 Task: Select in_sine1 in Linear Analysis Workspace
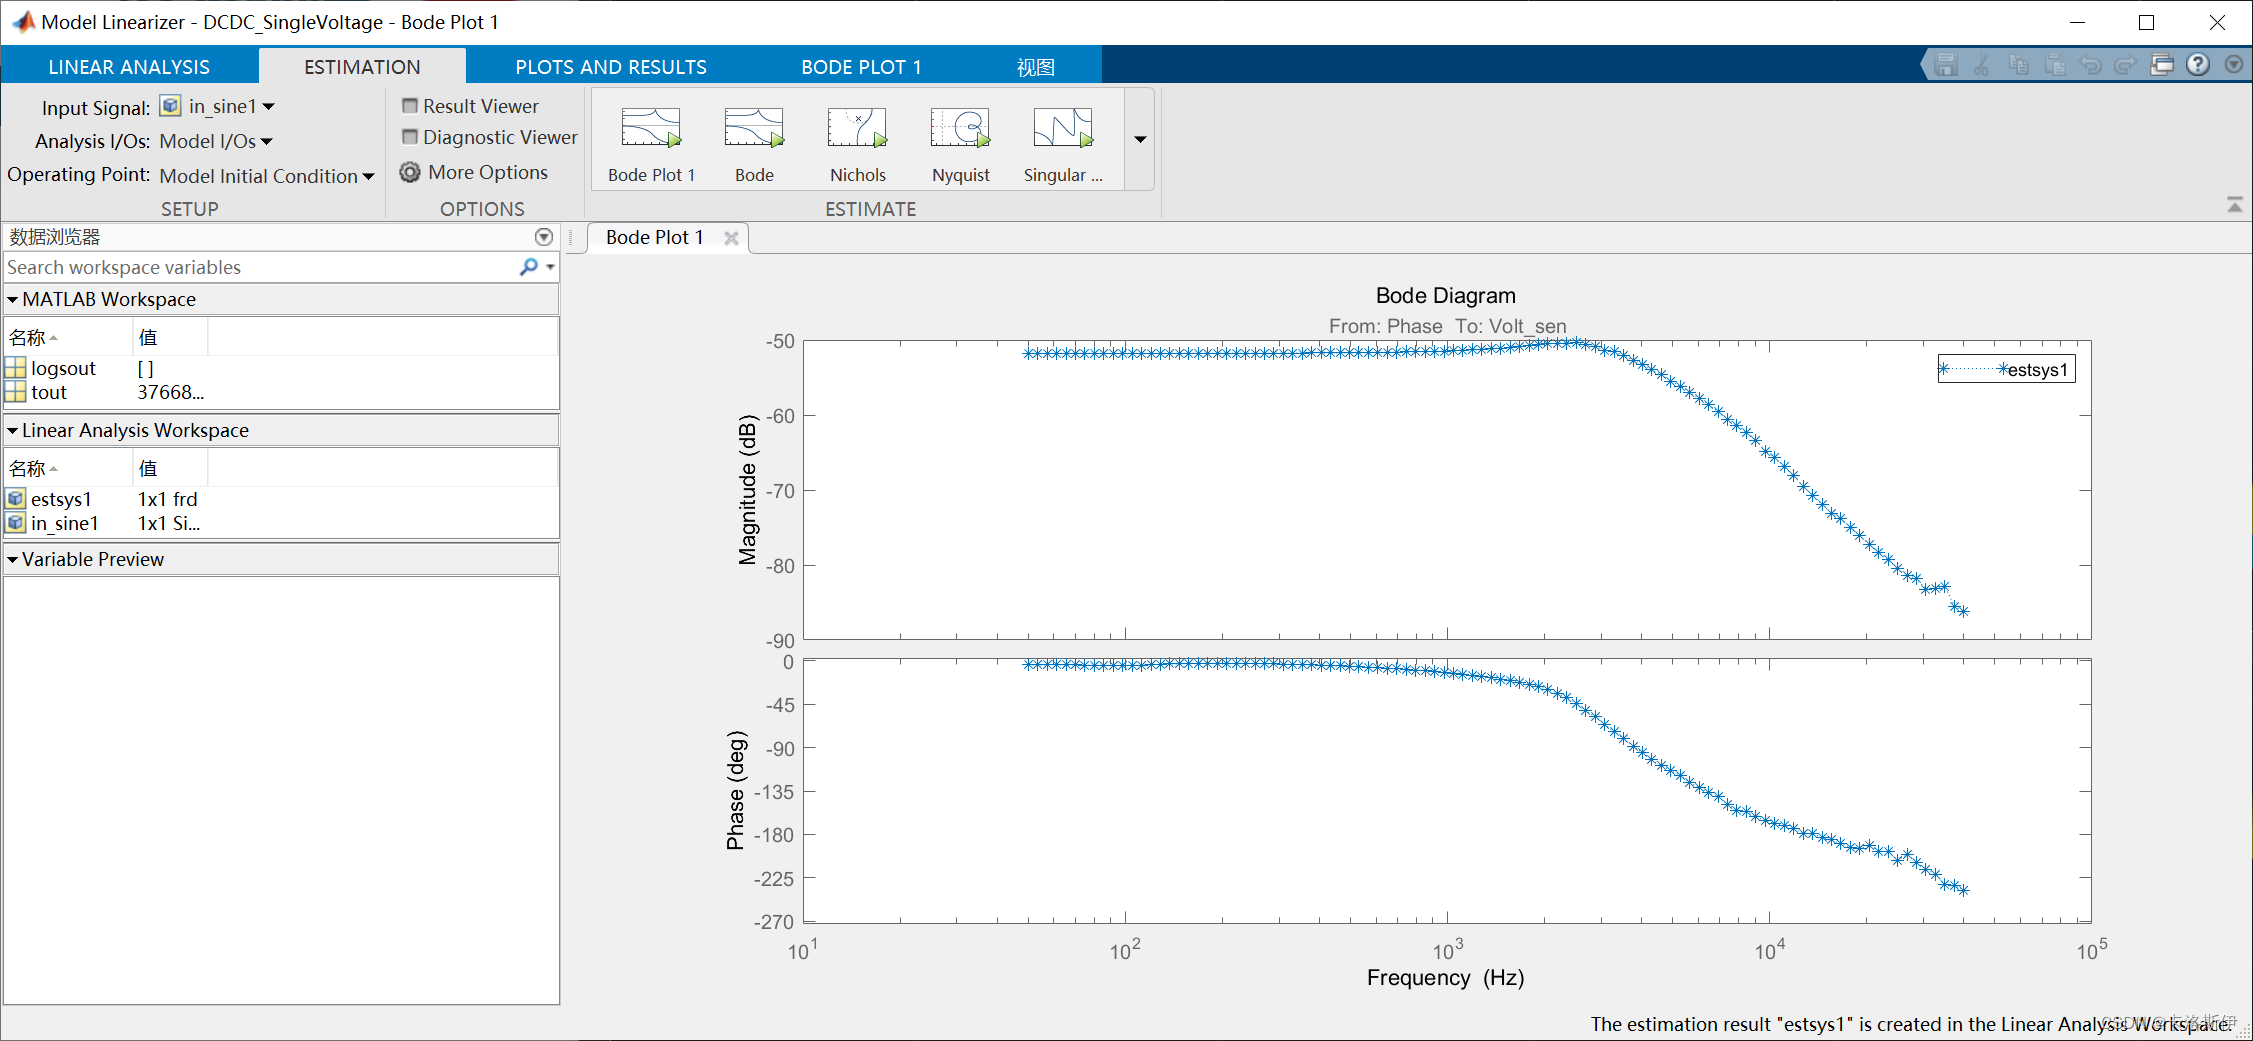(280, 523)
